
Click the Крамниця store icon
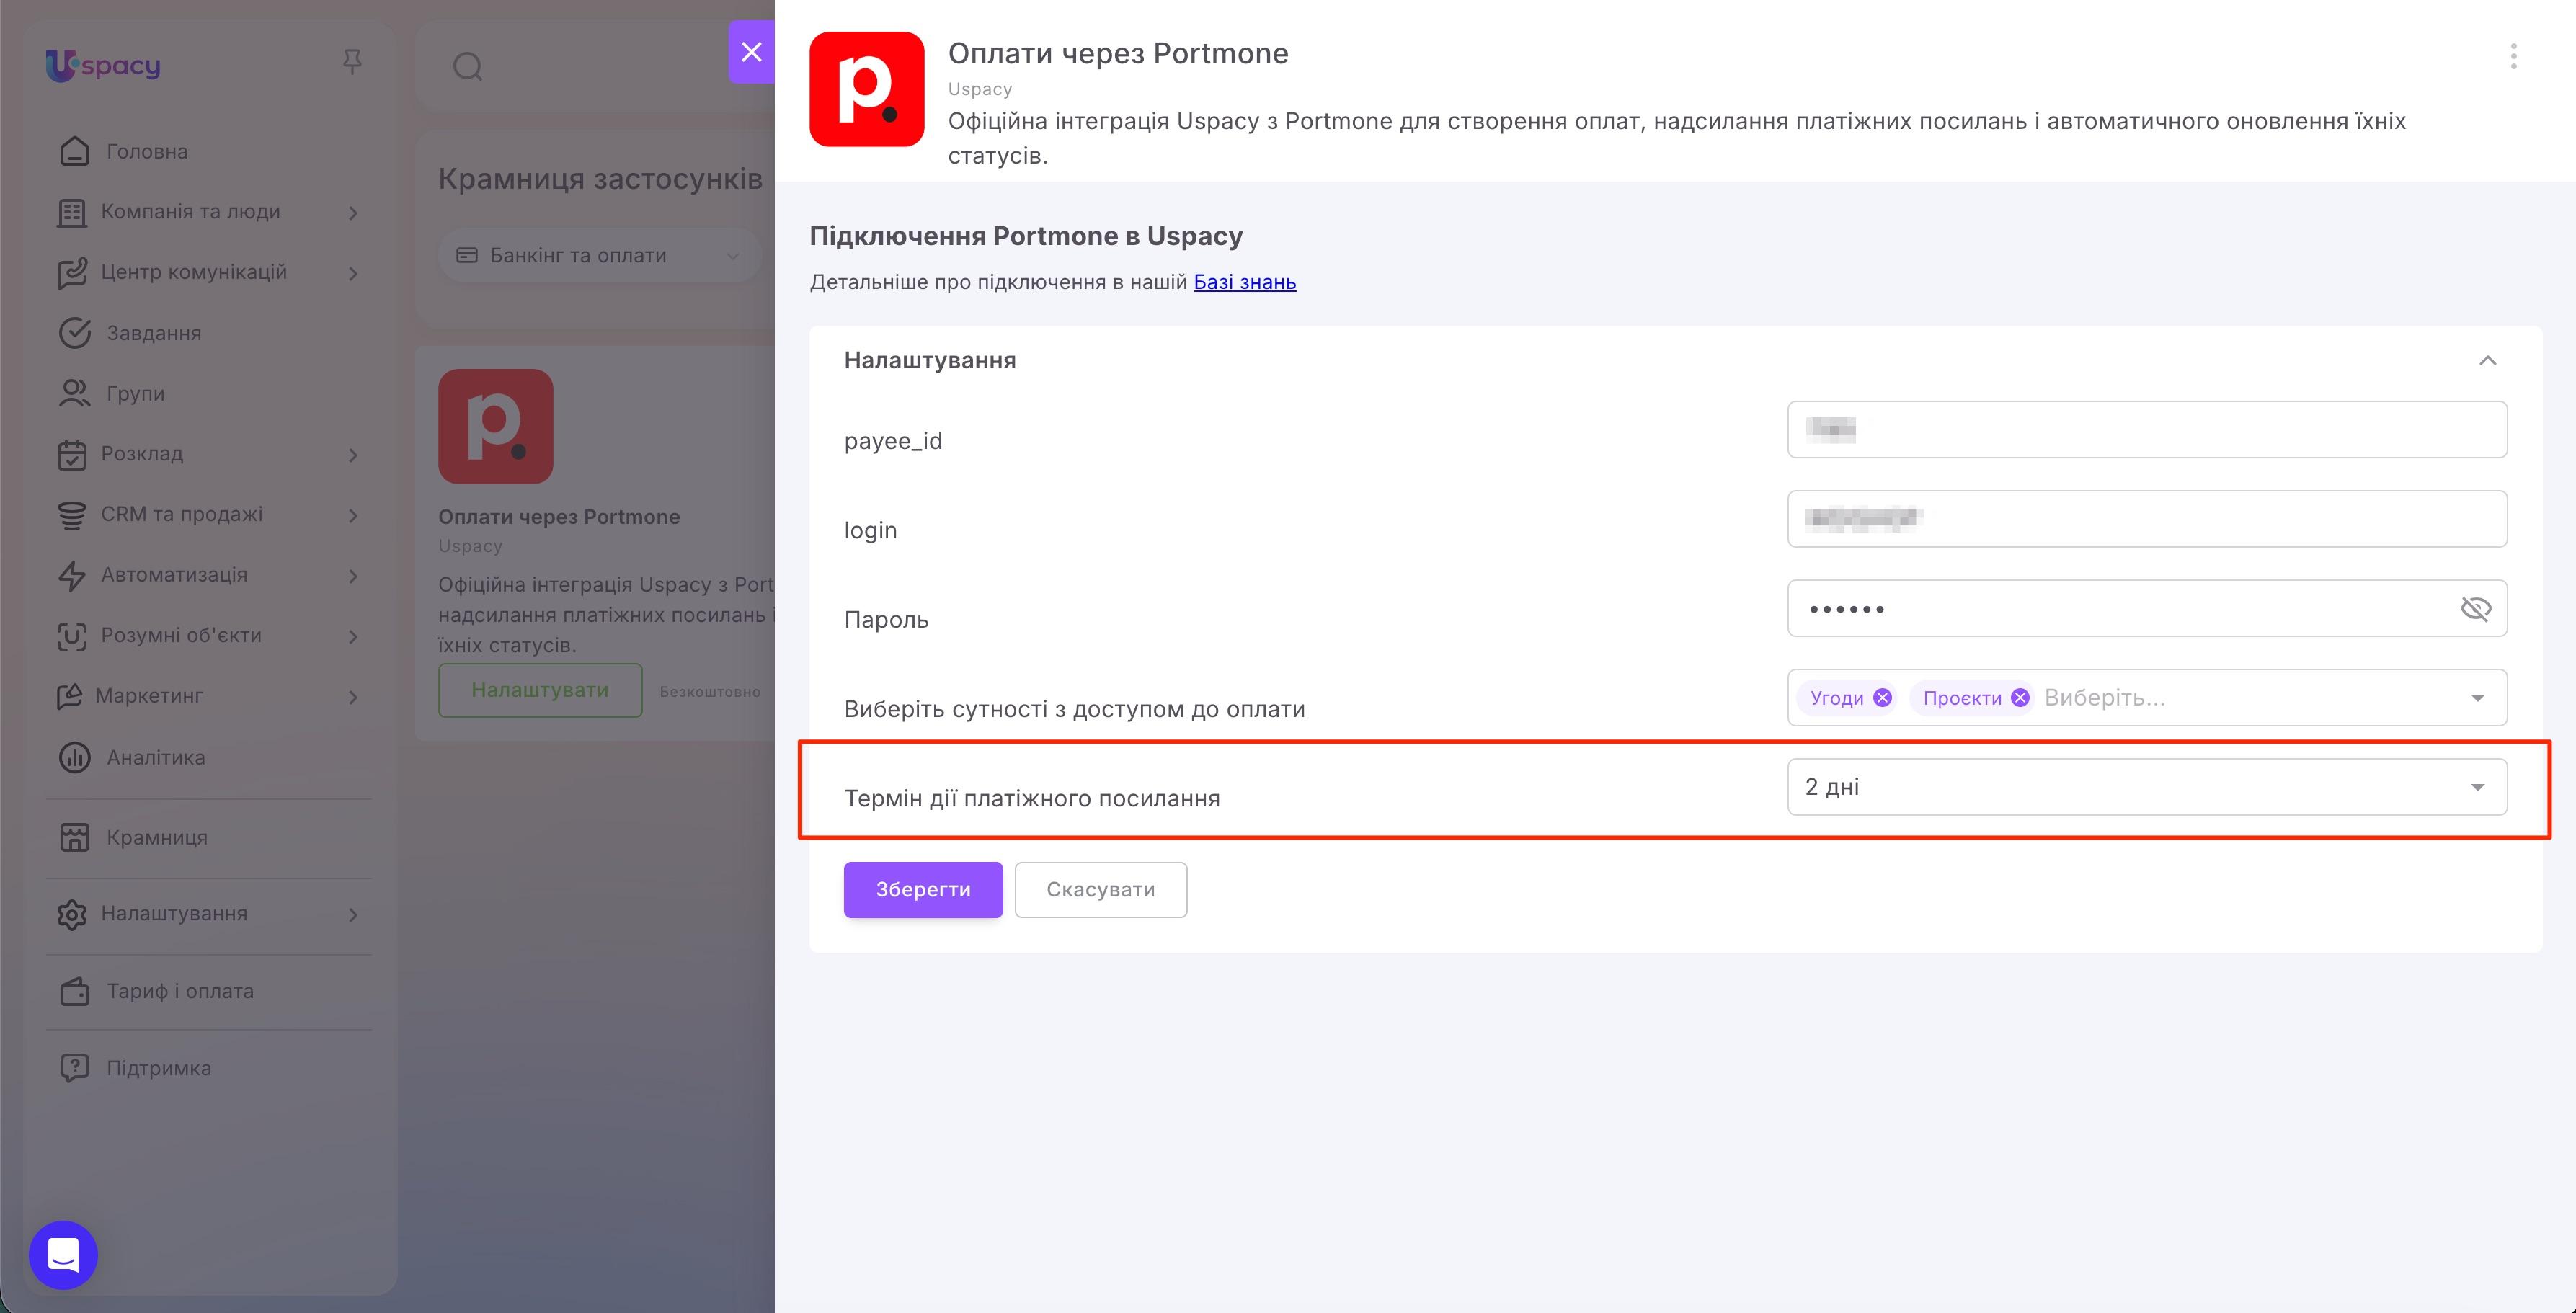75,838
